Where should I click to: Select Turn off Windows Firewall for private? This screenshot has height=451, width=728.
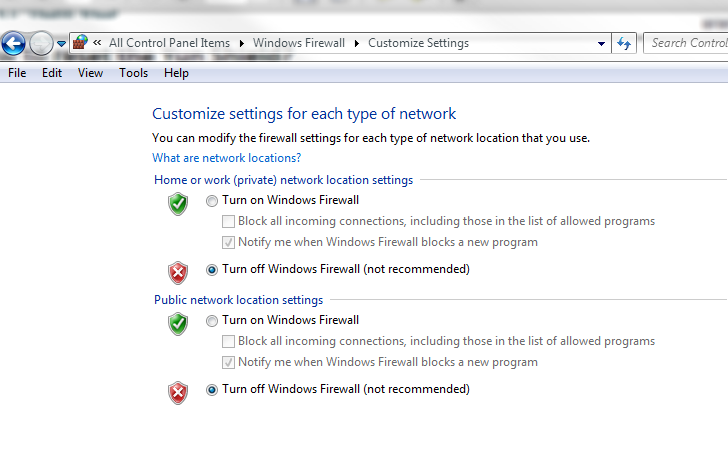[212, 270]
